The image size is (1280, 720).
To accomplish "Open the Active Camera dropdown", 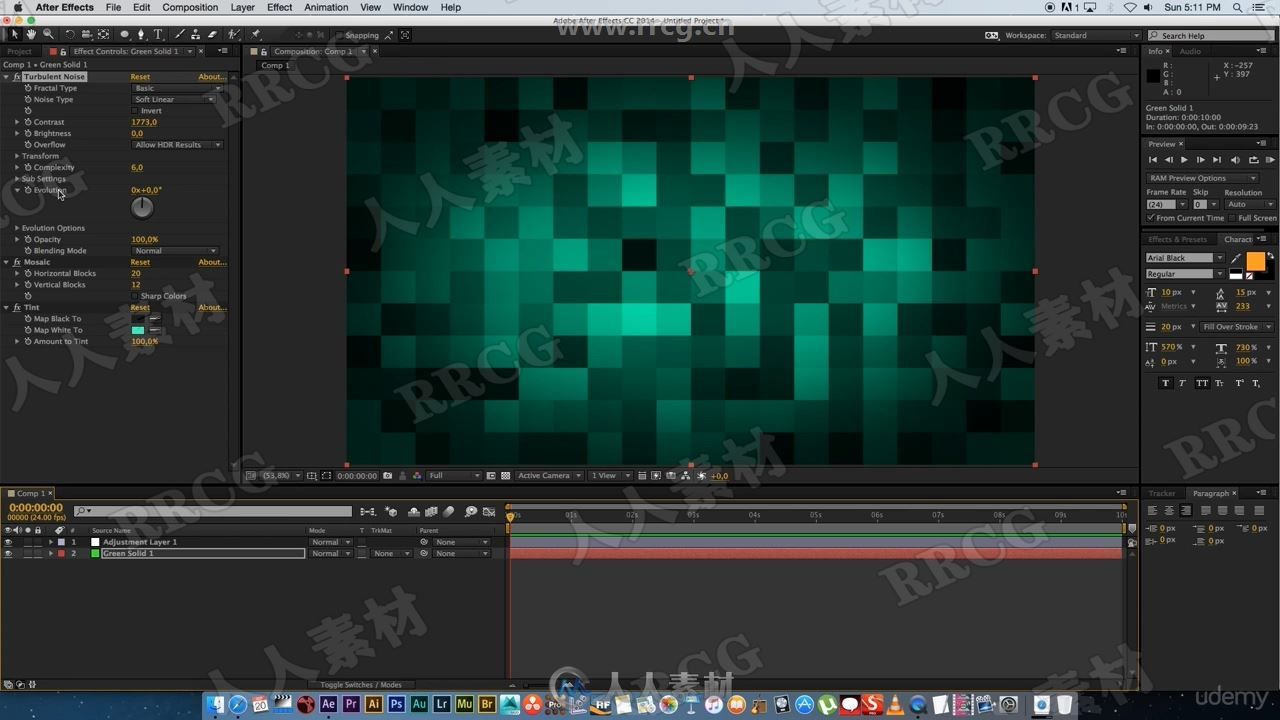I will point(549,476).
